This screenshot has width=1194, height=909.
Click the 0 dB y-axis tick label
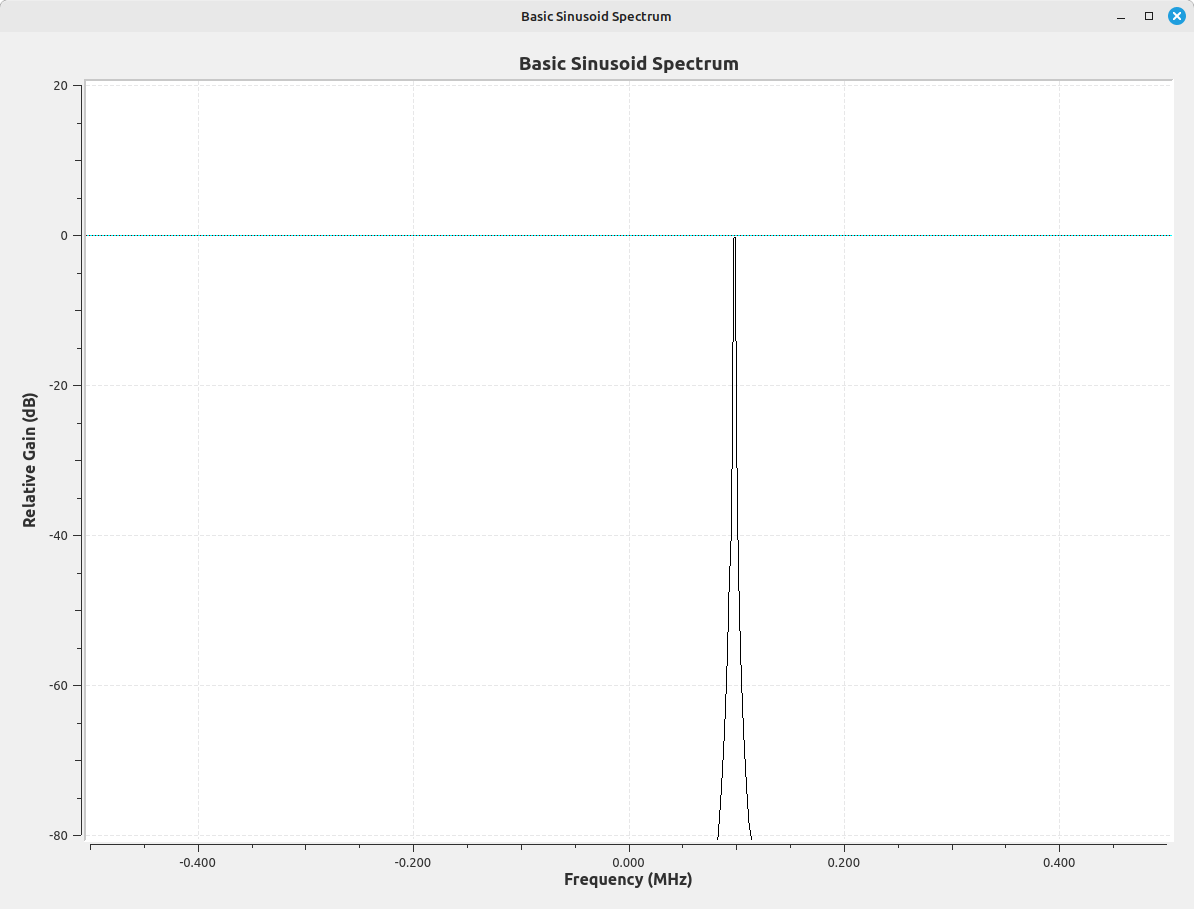click(64, 236)
